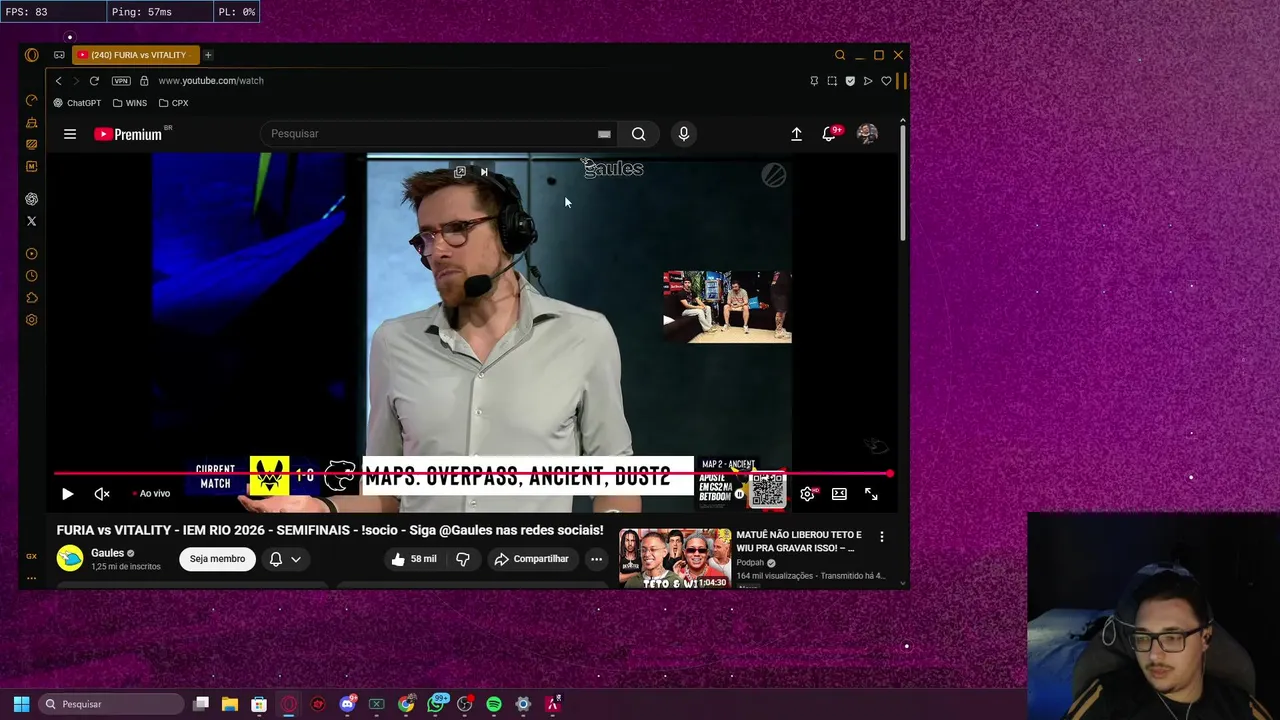The height and width of the screenshot is (720, 1280).
Task: Click the red video progress bar
Action: pyautogui.click(x=472, y=474)
